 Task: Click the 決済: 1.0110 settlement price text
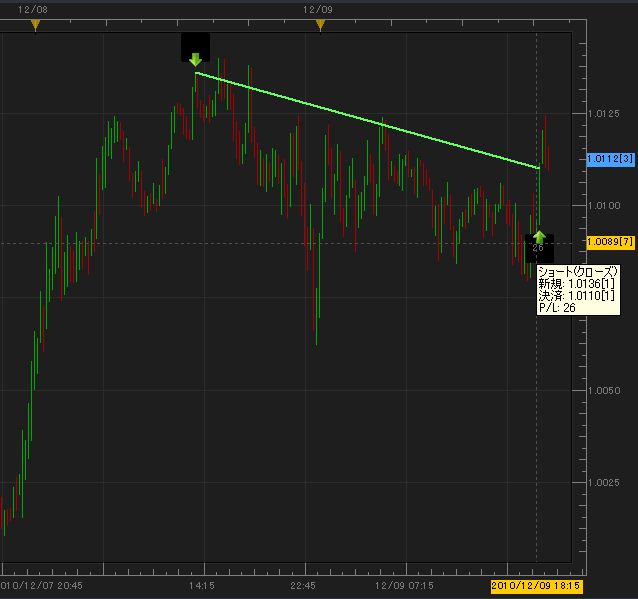pos(572,296)
